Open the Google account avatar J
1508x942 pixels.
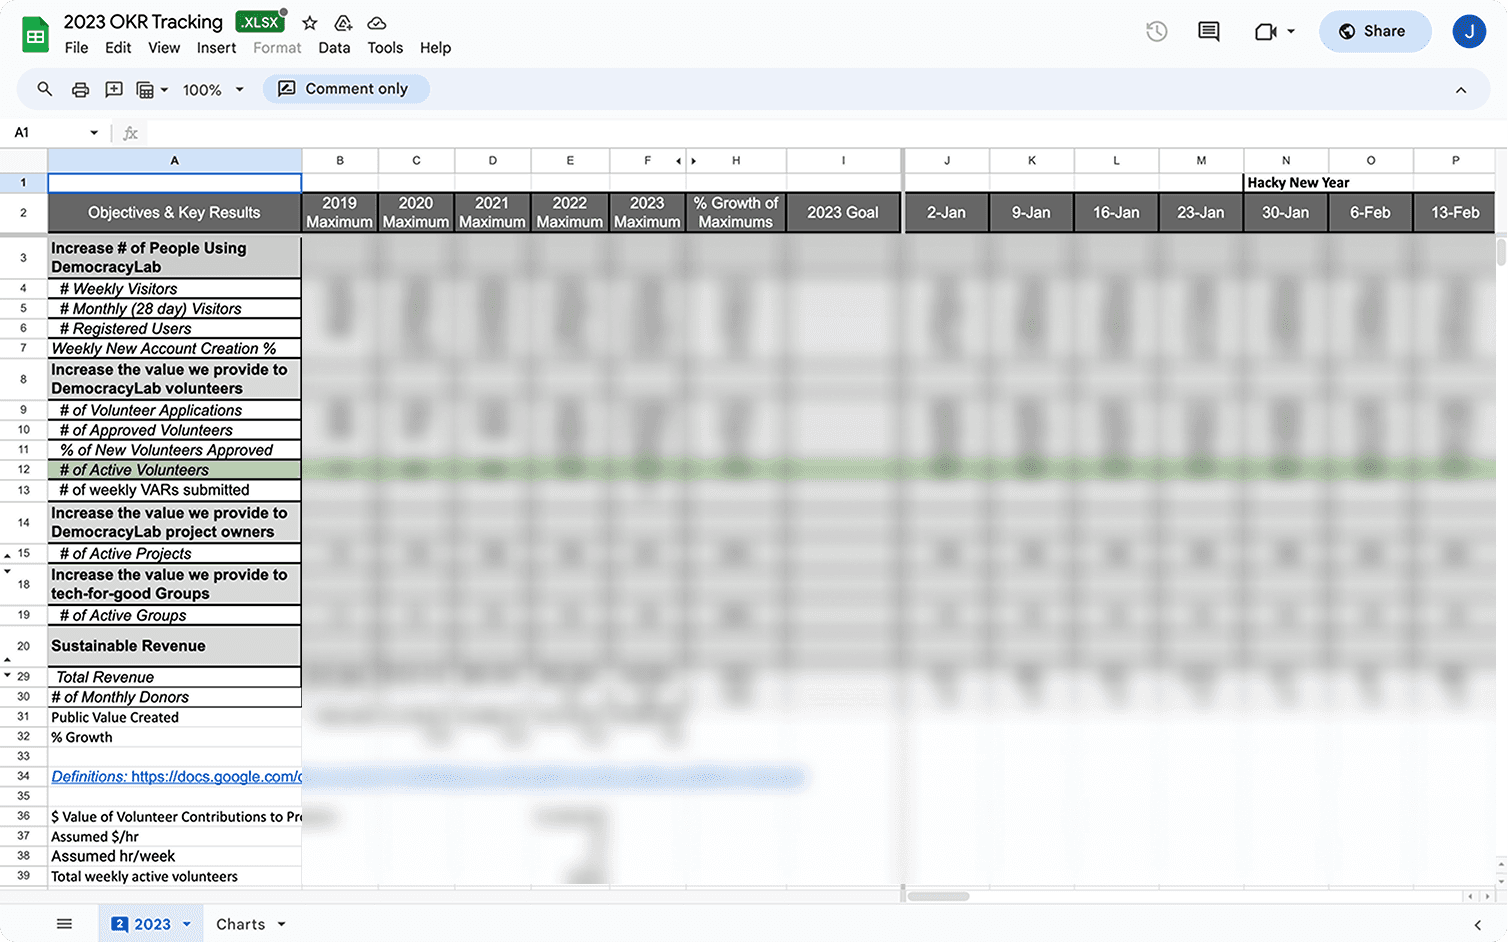click(x=1469, y=31)
